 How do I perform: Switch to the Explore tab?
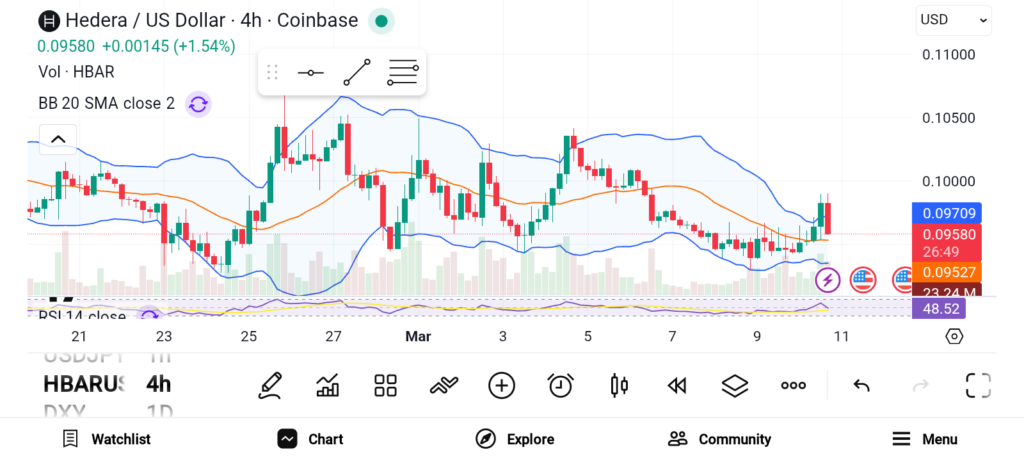tap(515, 439)
